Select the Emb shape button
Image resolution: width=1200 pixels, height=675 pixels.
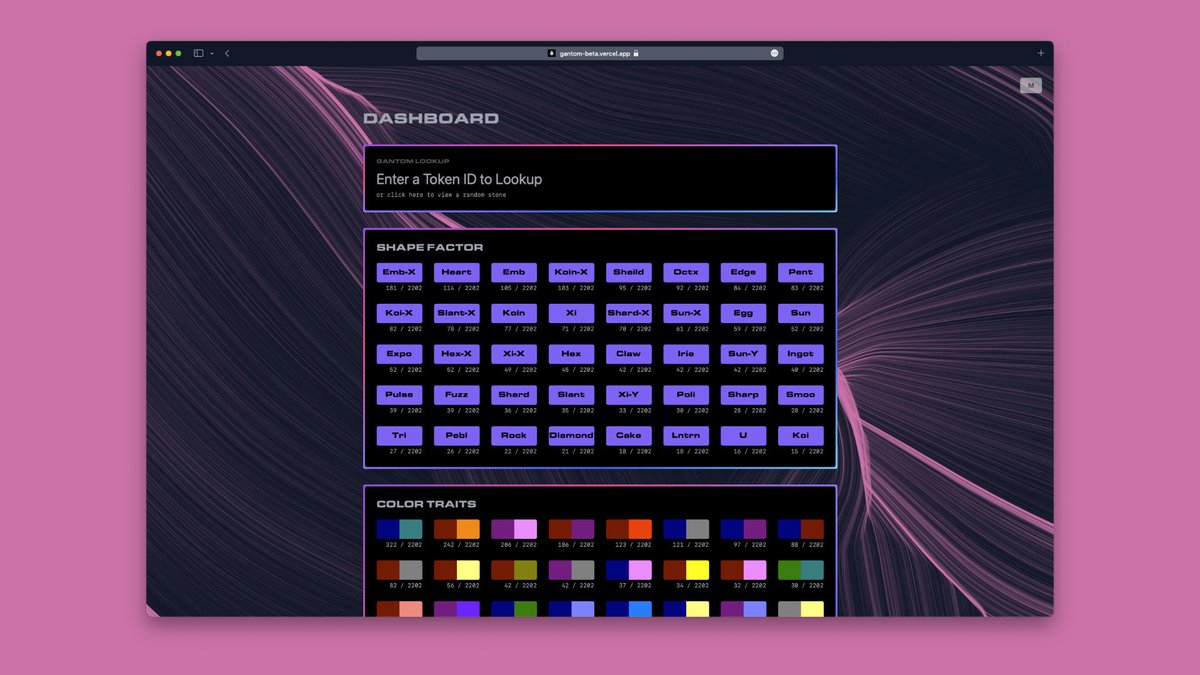click(x=514, y=272)
